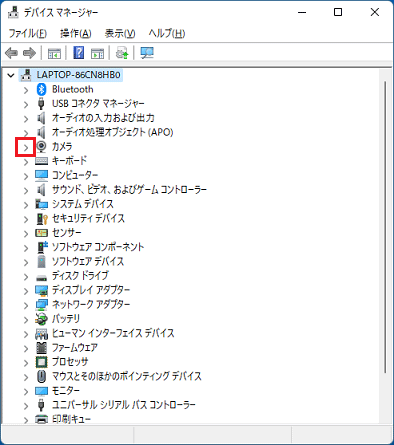Click the Back arrow toolbar icon
Viewport: 394px width, 445px height.
12,53
